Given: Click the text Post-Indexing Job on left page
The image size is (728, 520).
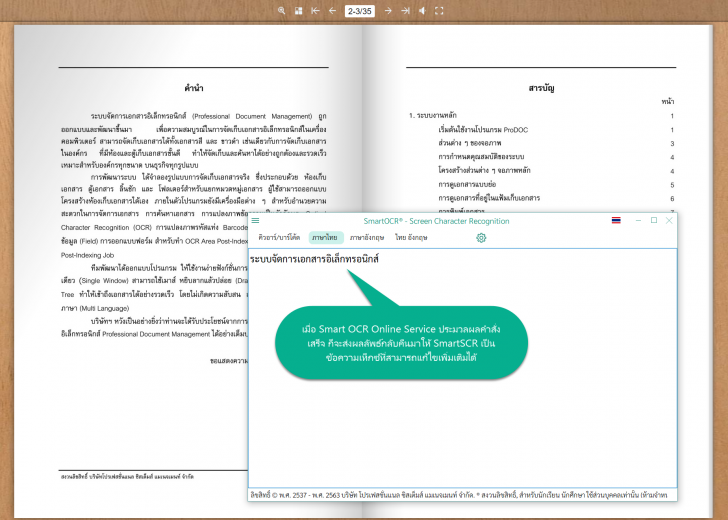Looking at the screenshot, I should pos(87,255).
